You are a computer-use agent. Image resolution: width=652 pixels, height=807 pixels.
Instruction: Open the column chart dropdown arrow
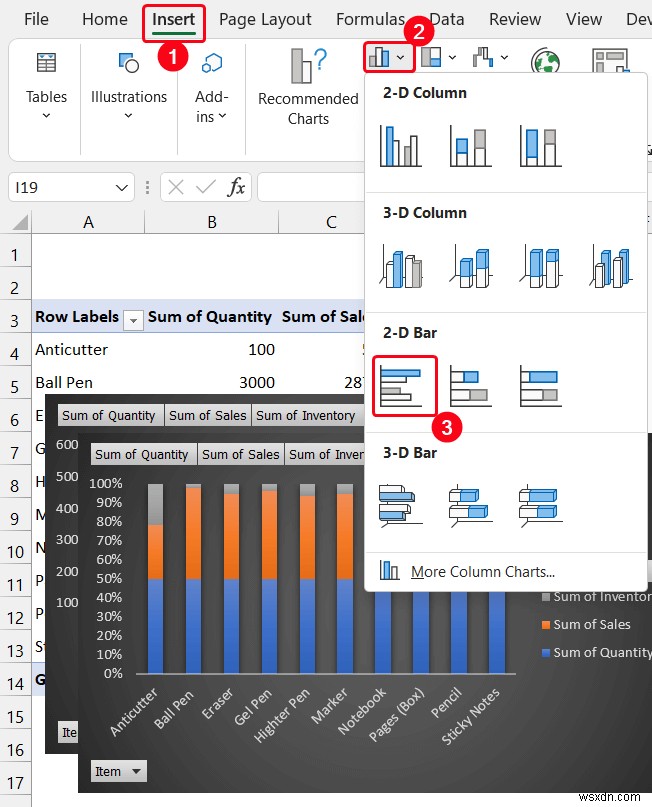[400, 57]
